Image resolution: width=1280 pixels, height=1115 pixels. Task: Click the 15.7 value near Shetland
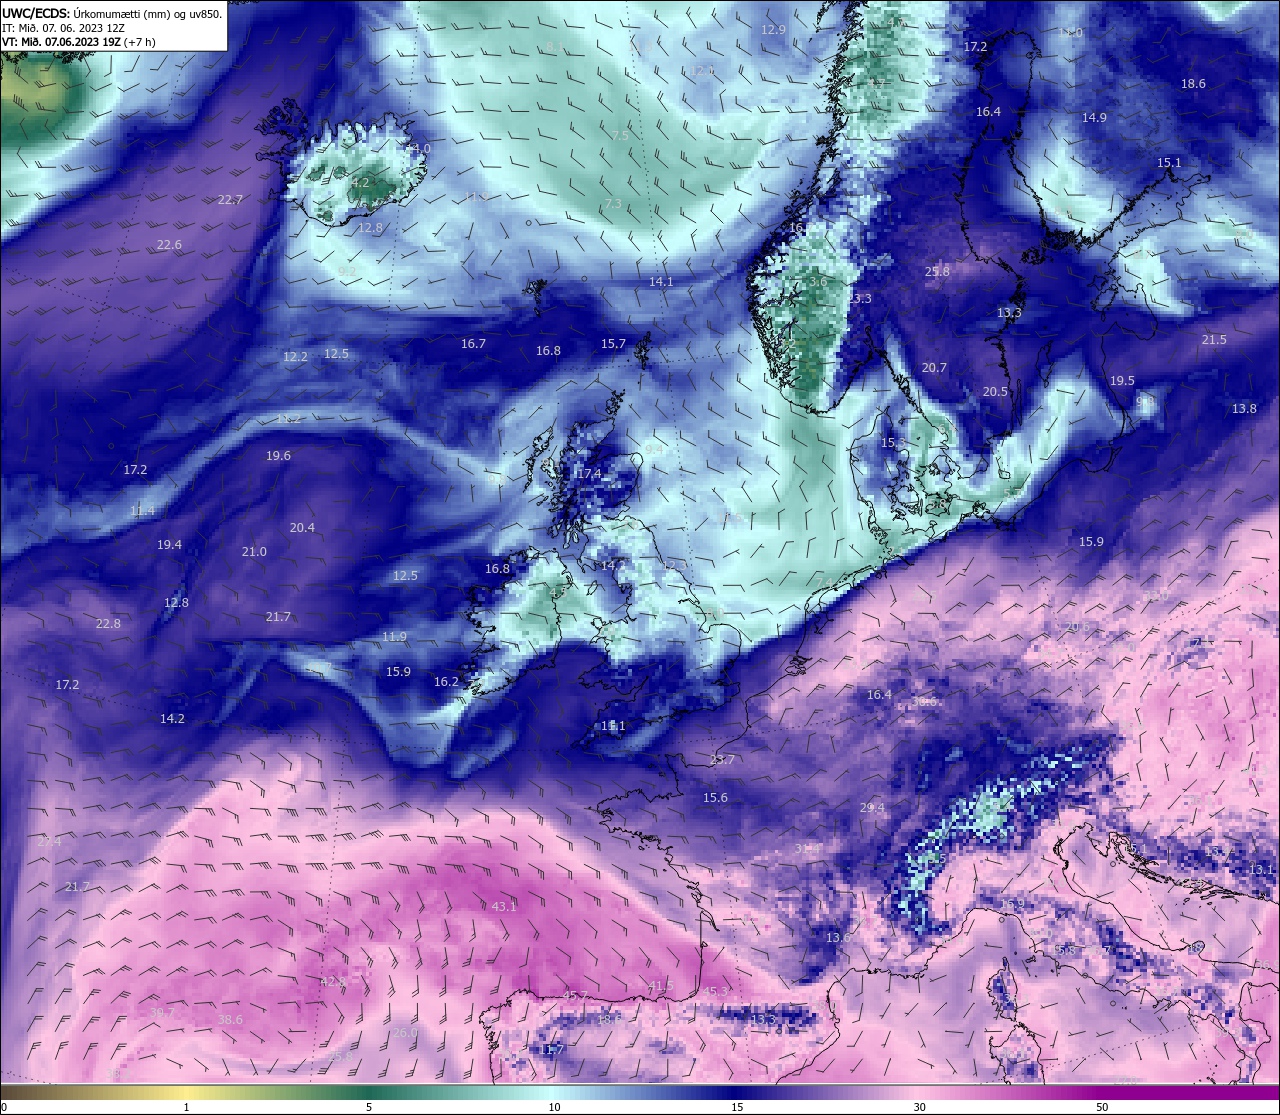point(613,344)
